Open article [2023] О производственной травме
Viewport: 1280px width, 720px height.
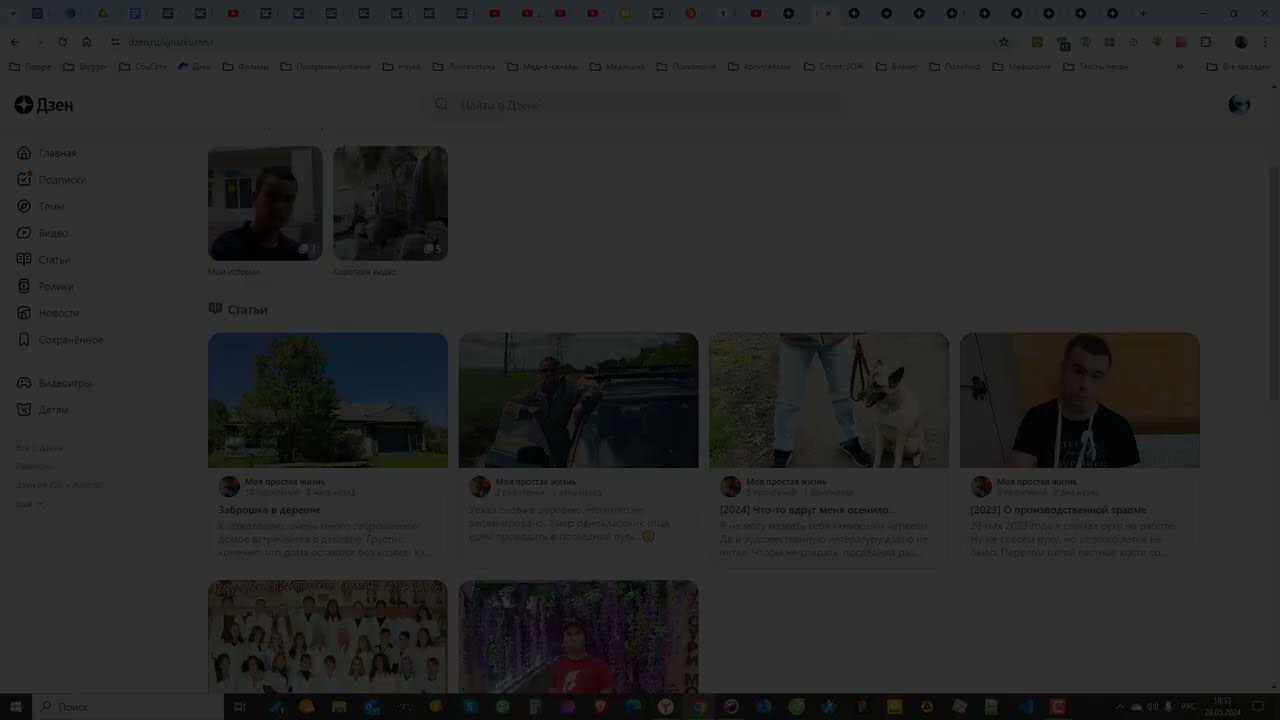tap(1058, 510)
